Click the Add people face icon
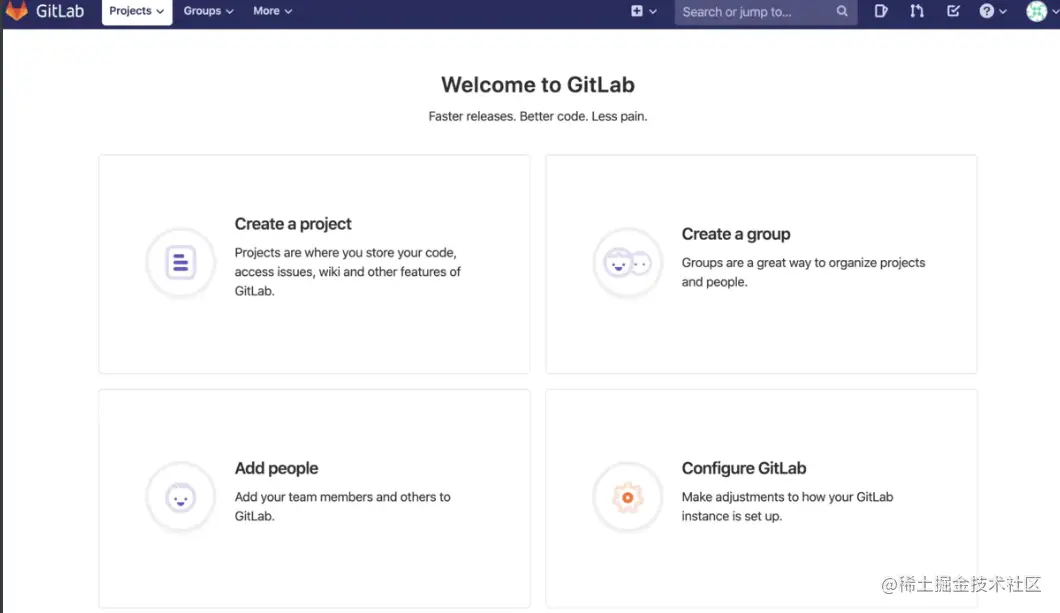 (180, 497)
